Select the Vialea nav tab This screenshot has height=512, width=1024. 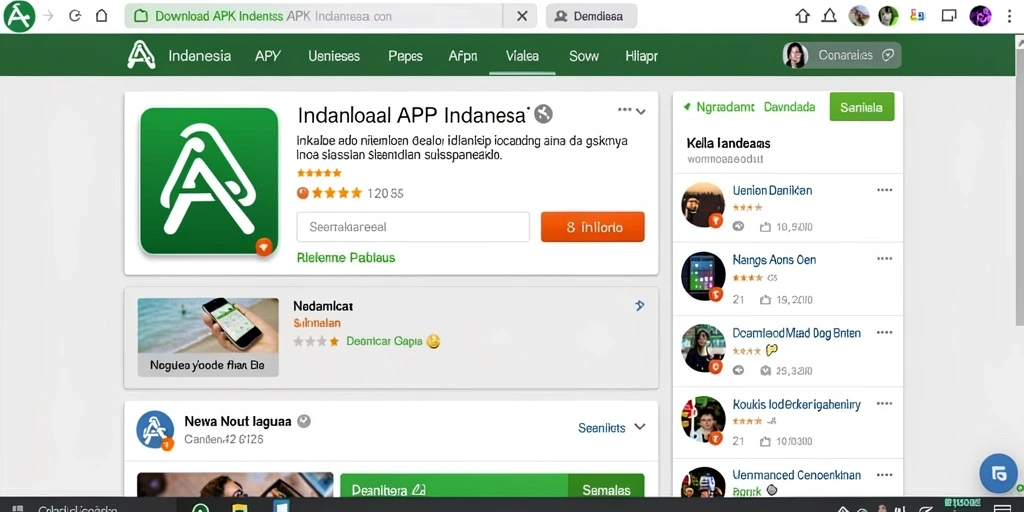(x=522, y=56)
